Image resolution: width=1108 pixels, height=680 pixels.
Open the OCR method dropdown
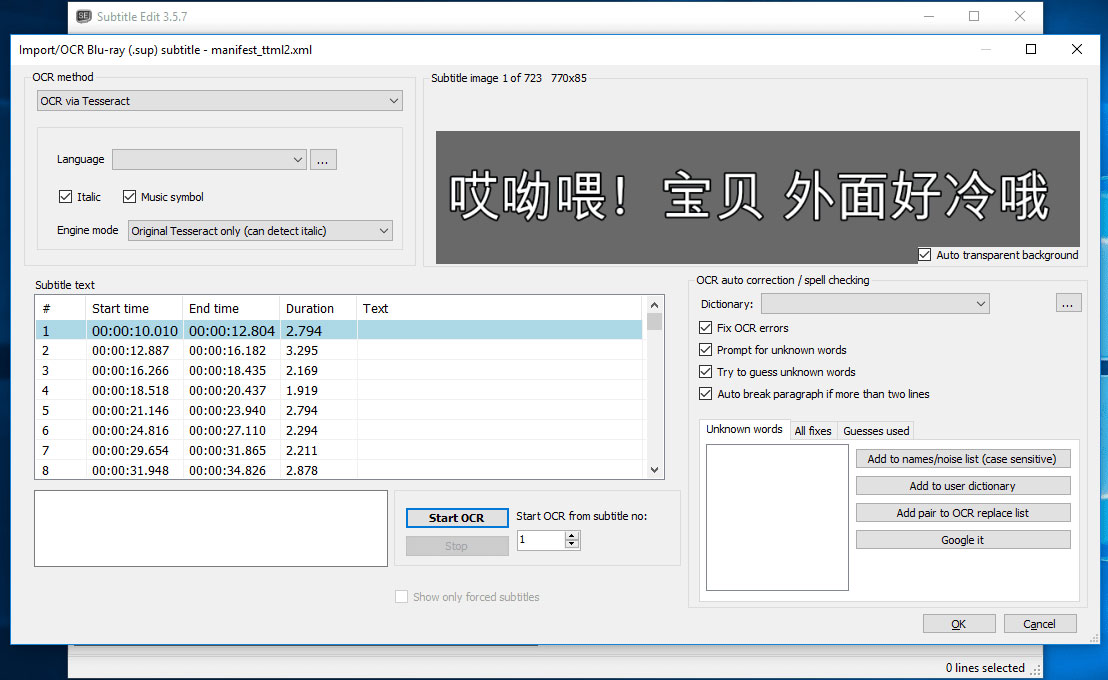pyautogui.click(x=220, y=101)
